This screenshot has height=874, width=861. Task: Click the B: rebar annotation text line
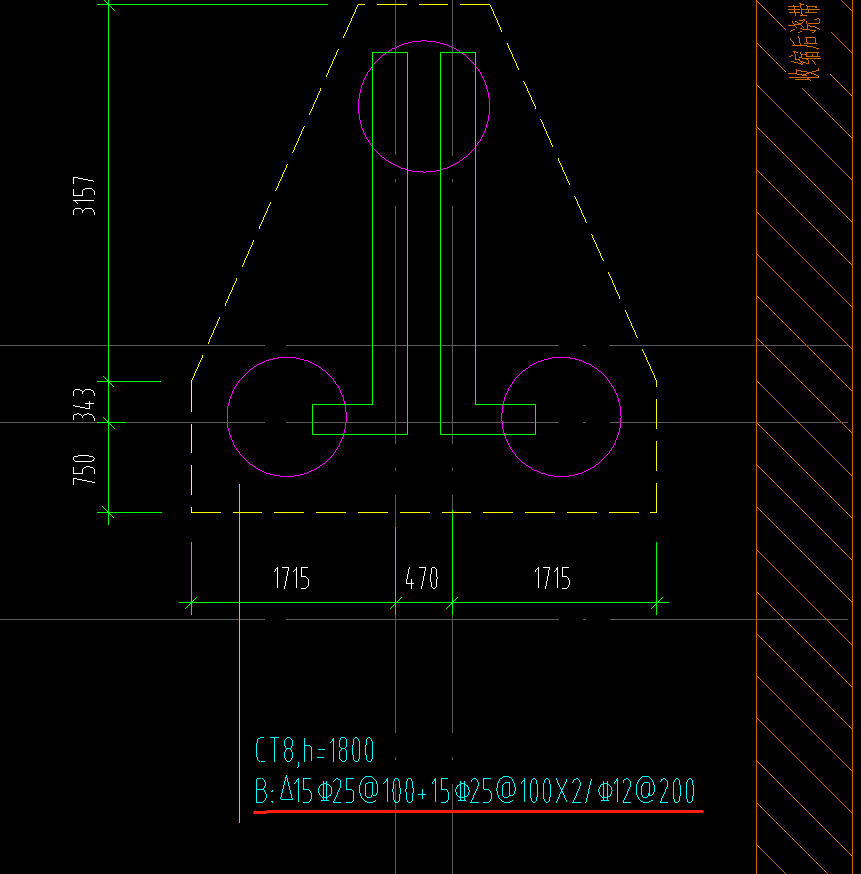click(475, 790)
